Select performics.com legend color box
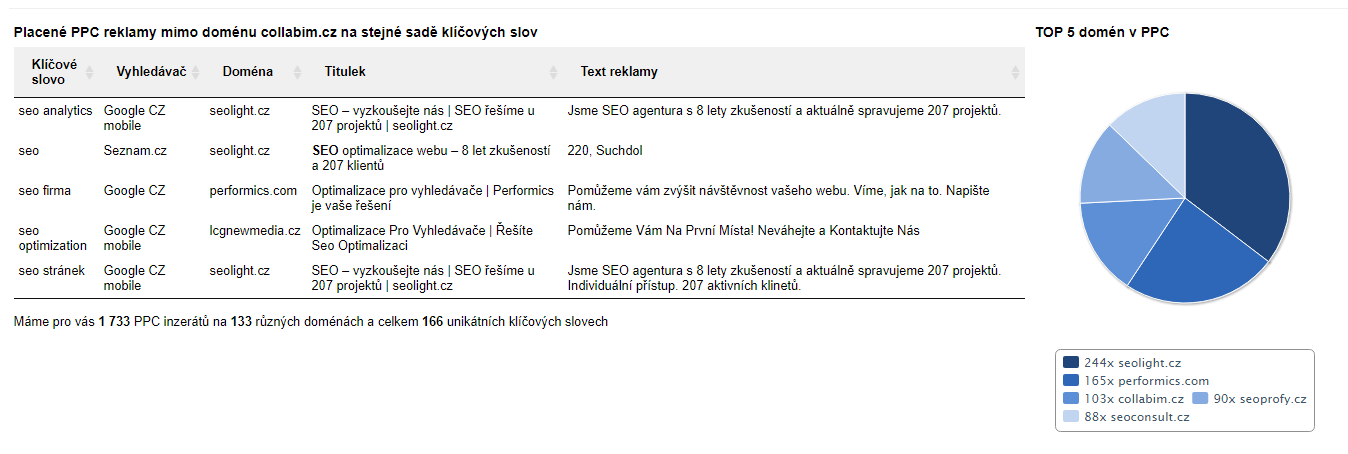1348x454 pixels. (1071, 381)
